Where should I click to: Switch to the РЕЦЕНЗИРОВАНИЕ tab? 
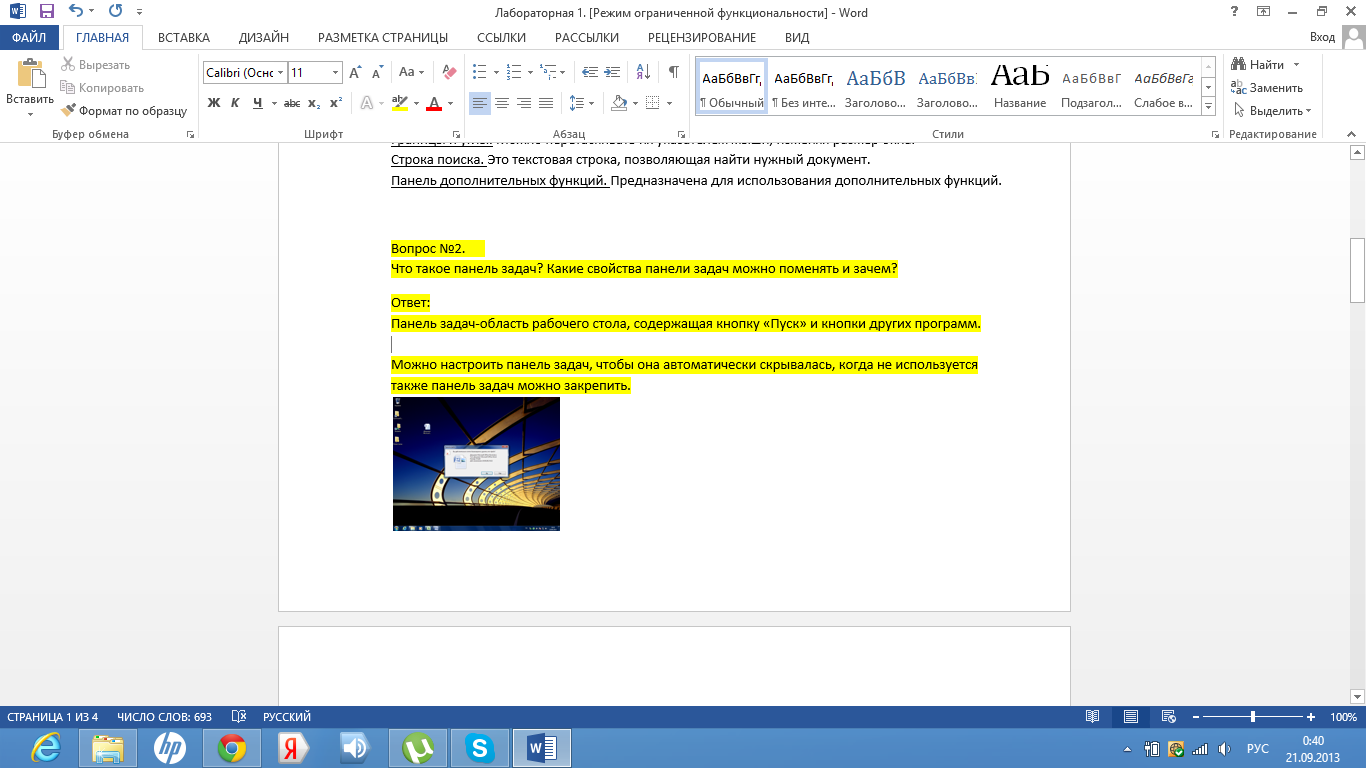click(x=702, y=38)
